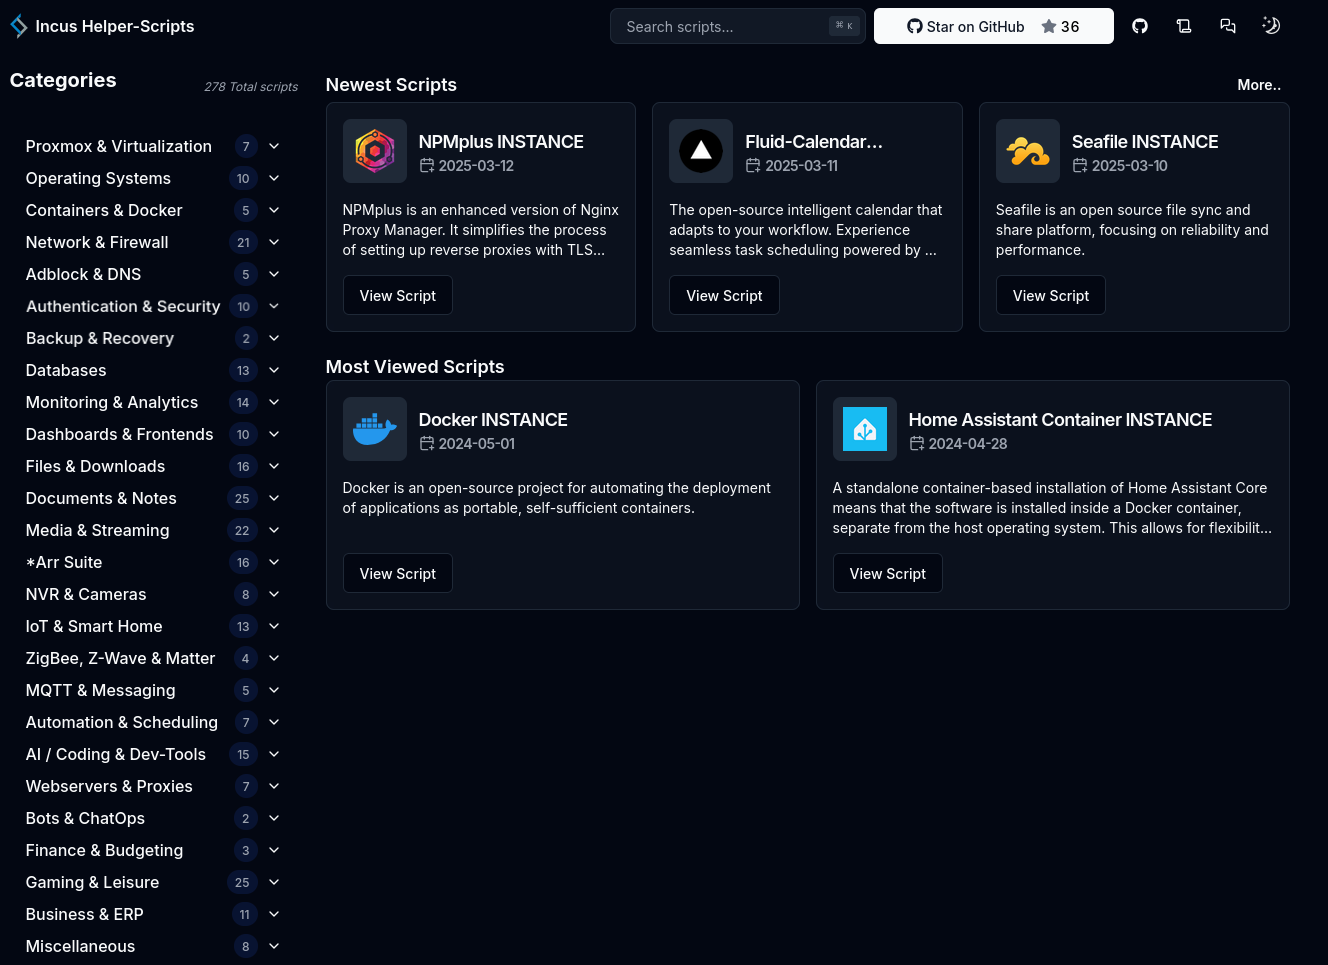Viewport: 1328px width, 965px height.
Task: Click Home Assistant Container INSTANCE title
Action: 1060,420
